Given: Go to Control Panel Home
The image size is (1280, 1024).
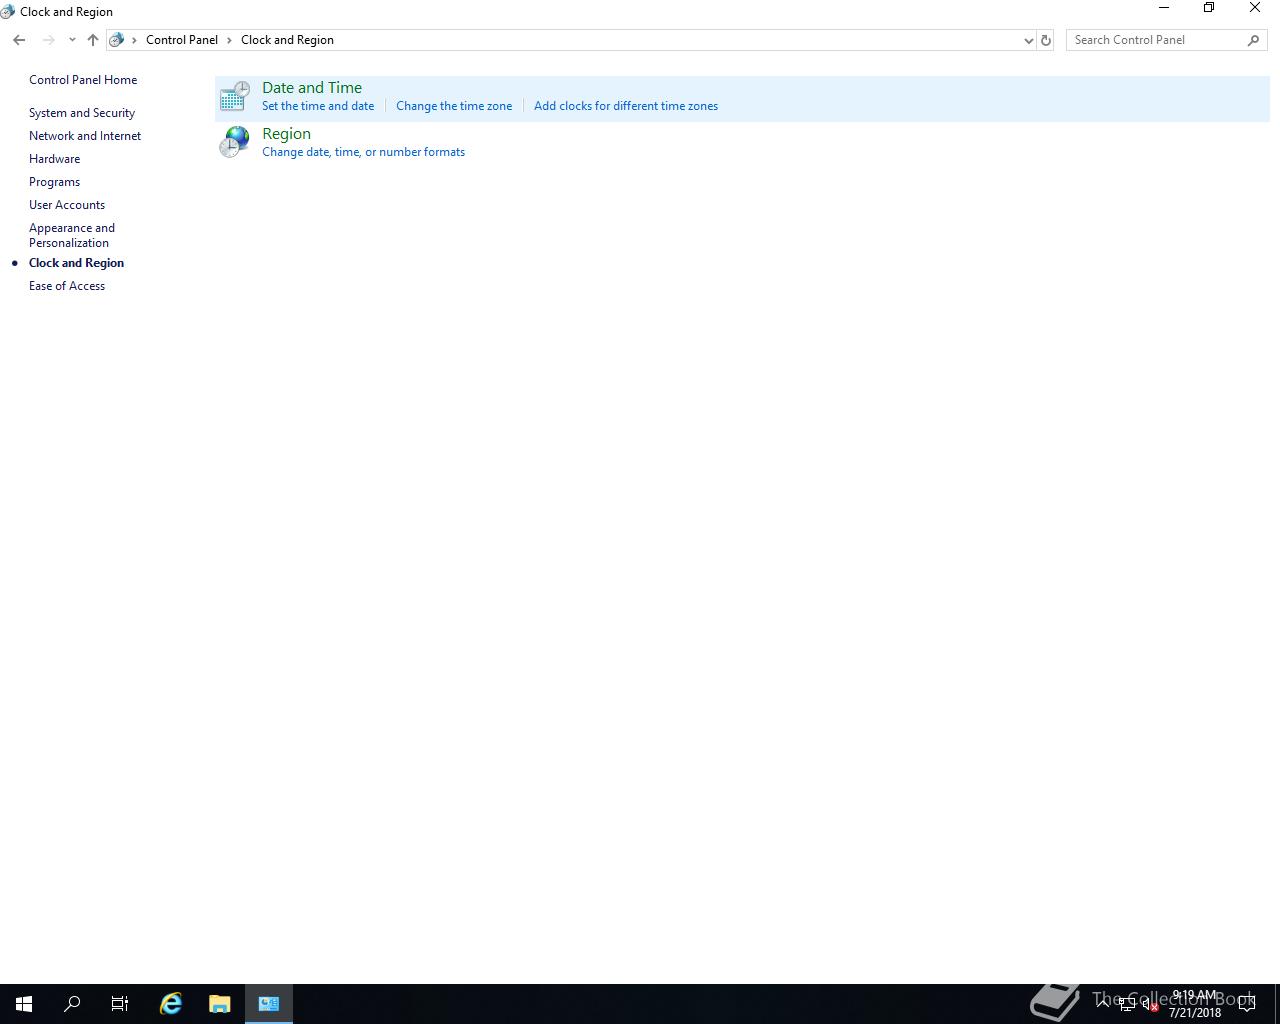Looking at the screenshot, I should [x=83, y=80].
